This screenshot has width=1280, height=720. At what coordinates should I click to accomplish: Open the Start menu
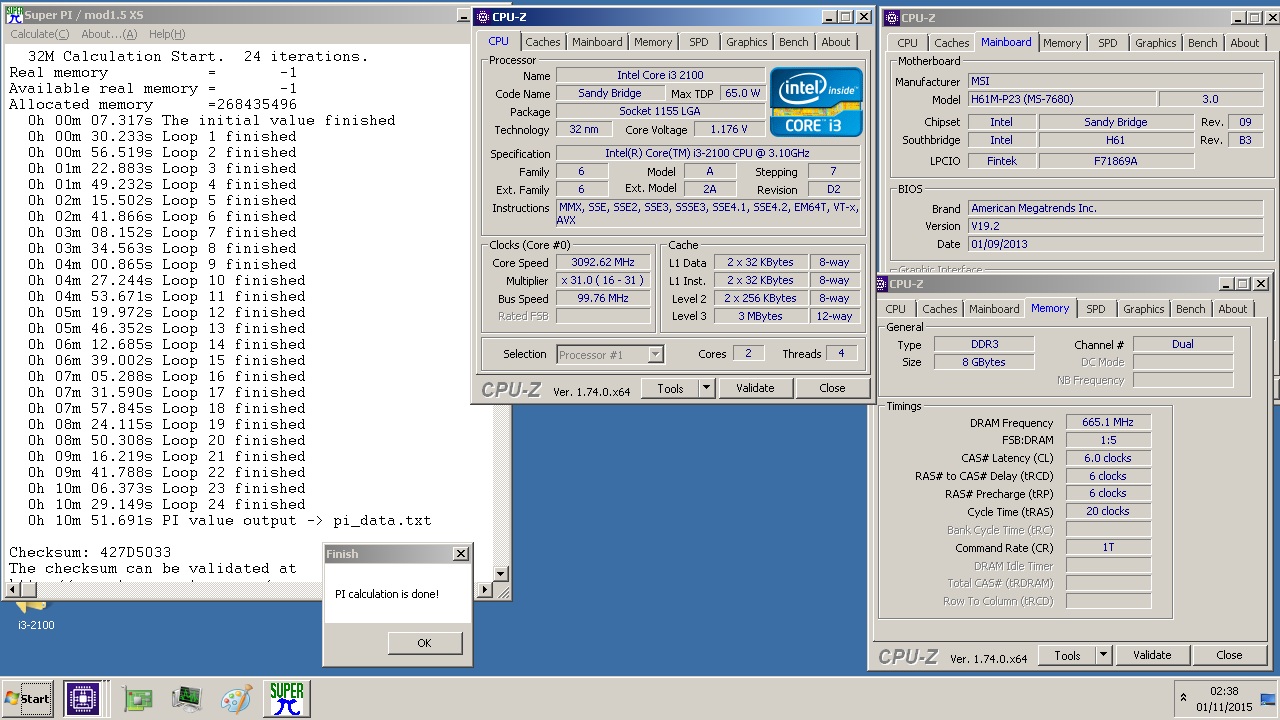click(x=27, y=698)
